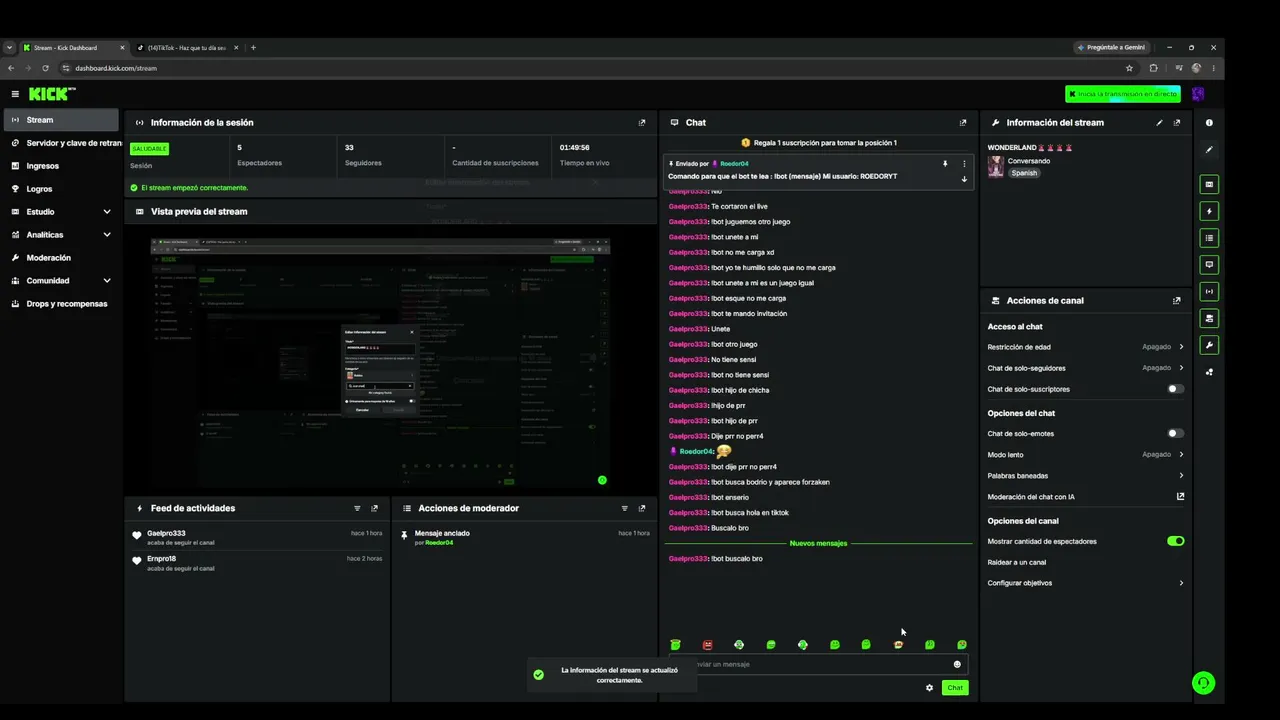Open the Feed de actividades filter
The image size is (1280, 720).
click(x=357, y=508)
